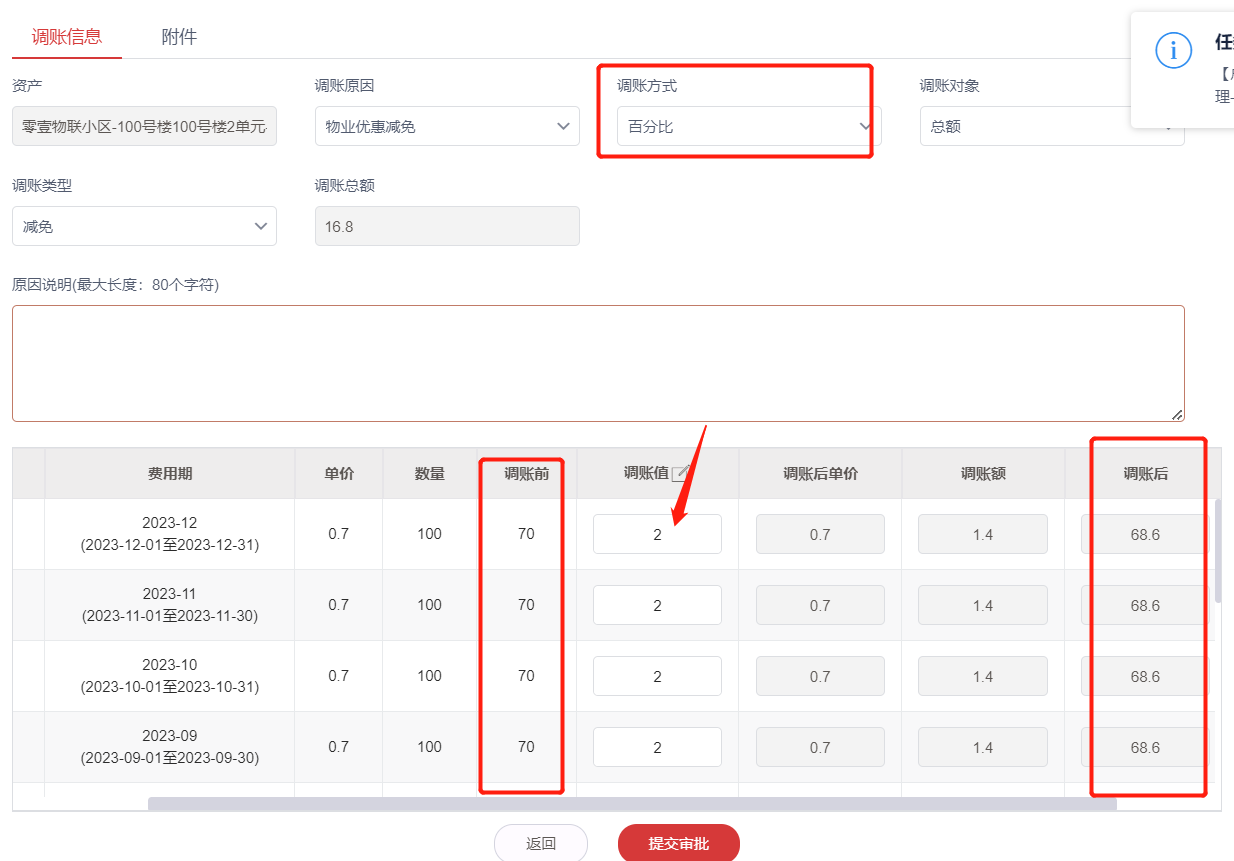Click 单价 value 0.7 in the 2023-10 row
The width and height of the screenshot is (1234, 861).
pyautogui.click(x=339, y=676)
